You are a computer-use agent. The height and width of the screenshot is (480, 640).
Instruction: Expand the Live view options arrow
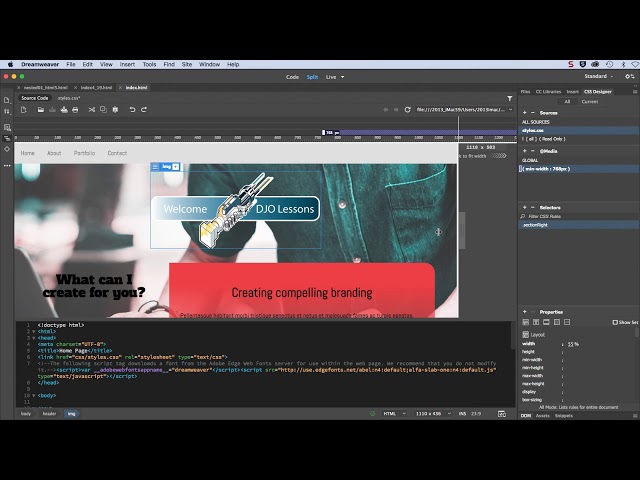point(342,77)
